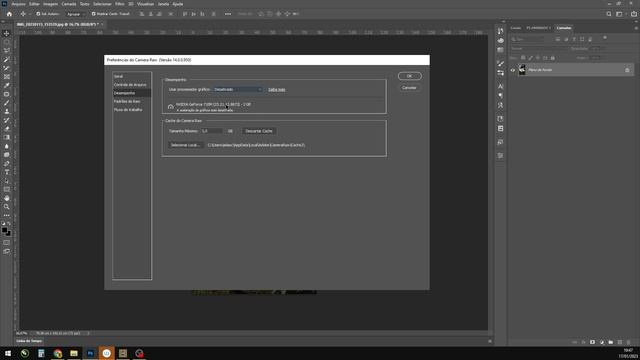Switch foreground and background colors
The image size is (640, 360).
pyautogui.click(x=9, y=224)
